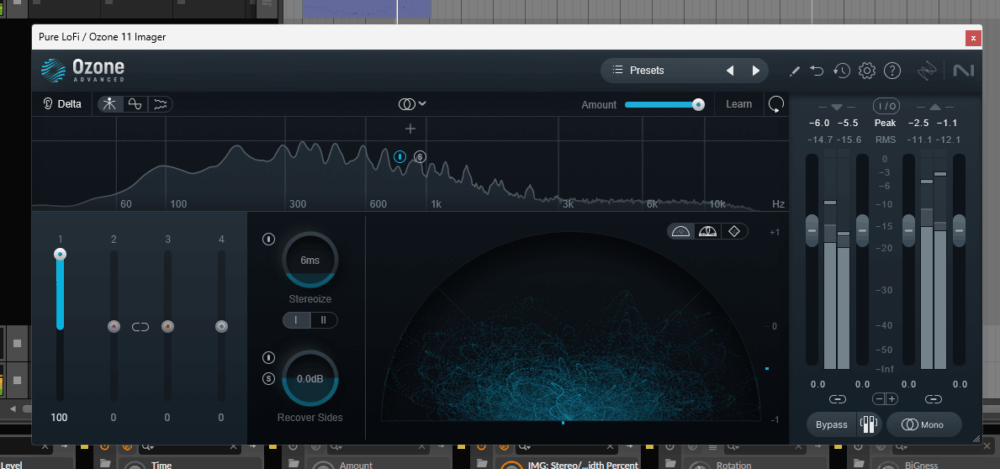Viewport: 1000px width, 469px height.
Task: Expand the channel mode dropdown chevron
Action: click(x=422, y=103)
